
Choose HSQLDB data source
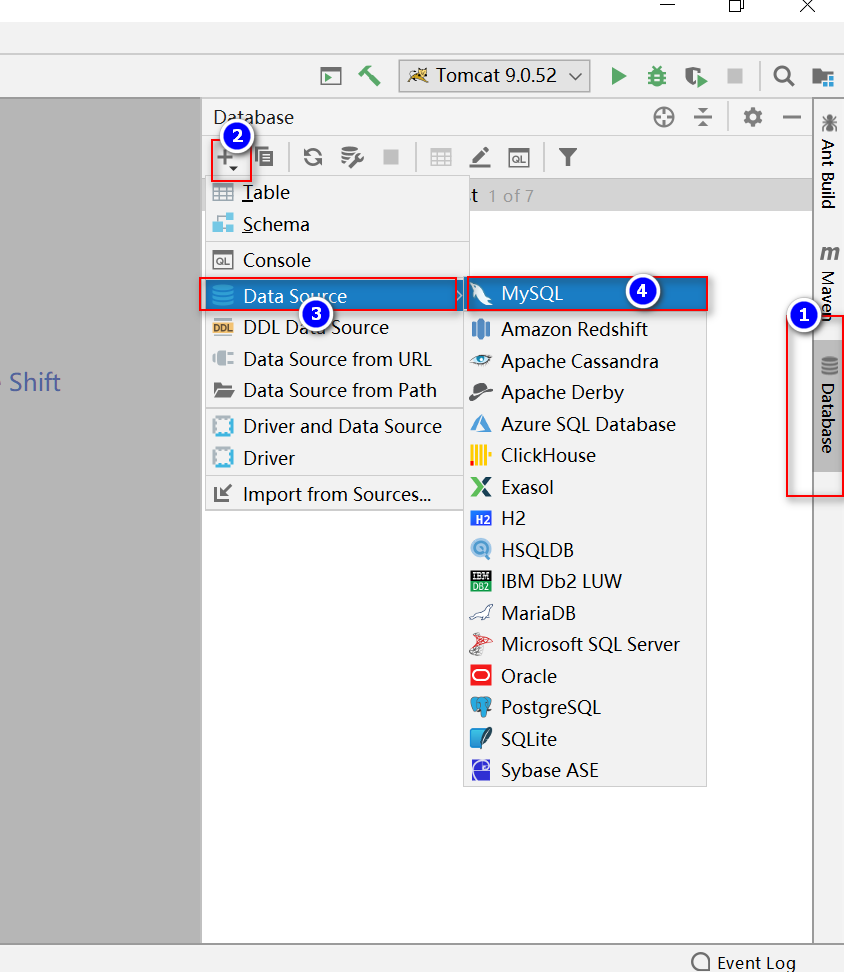tap(585, 550)
